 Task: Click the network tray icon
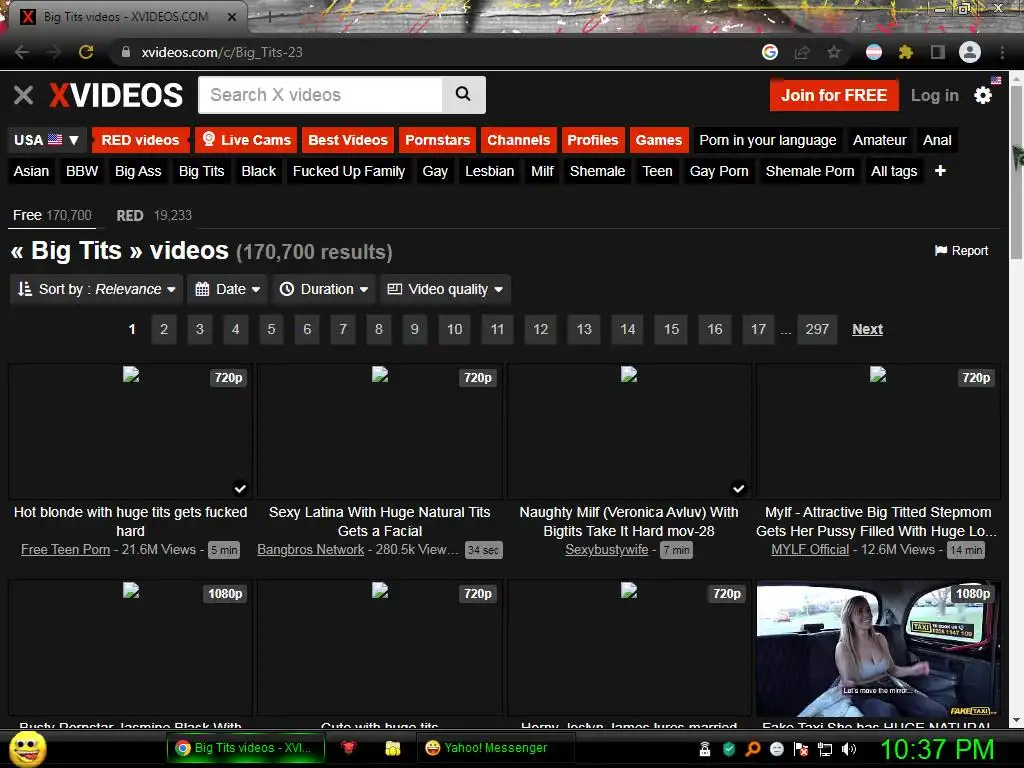pos(825,749)
